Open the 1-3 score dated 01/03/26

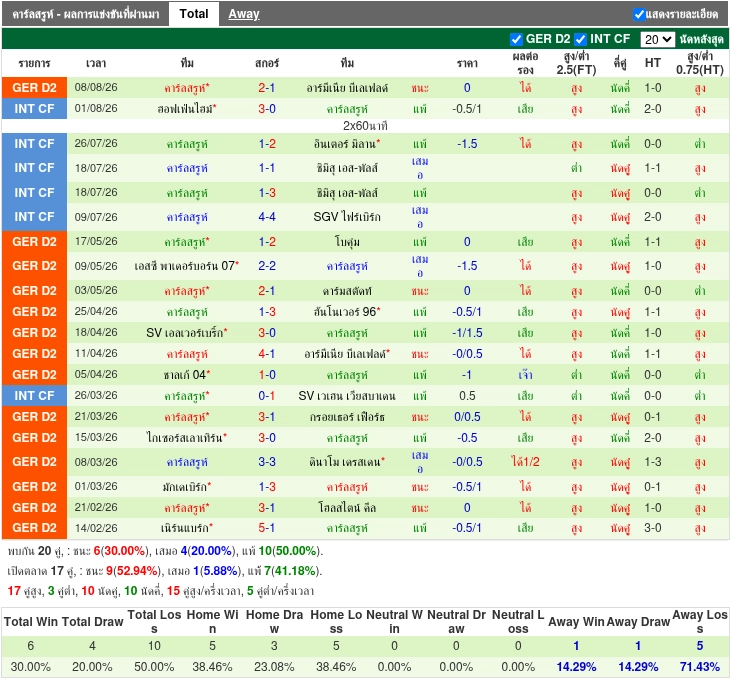[x=267, y=487]
